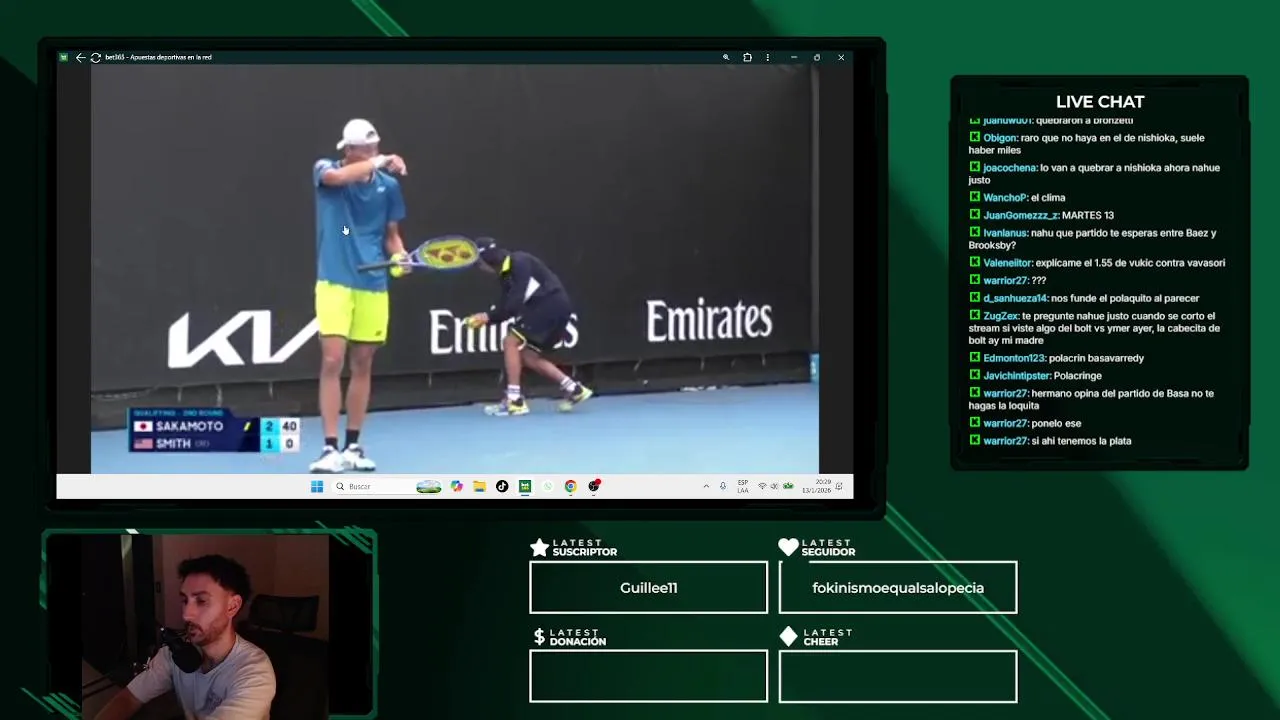The image size is (1280, 720).
Task: Open the Wi-Fi network tray icon
Action: [762, 486]
